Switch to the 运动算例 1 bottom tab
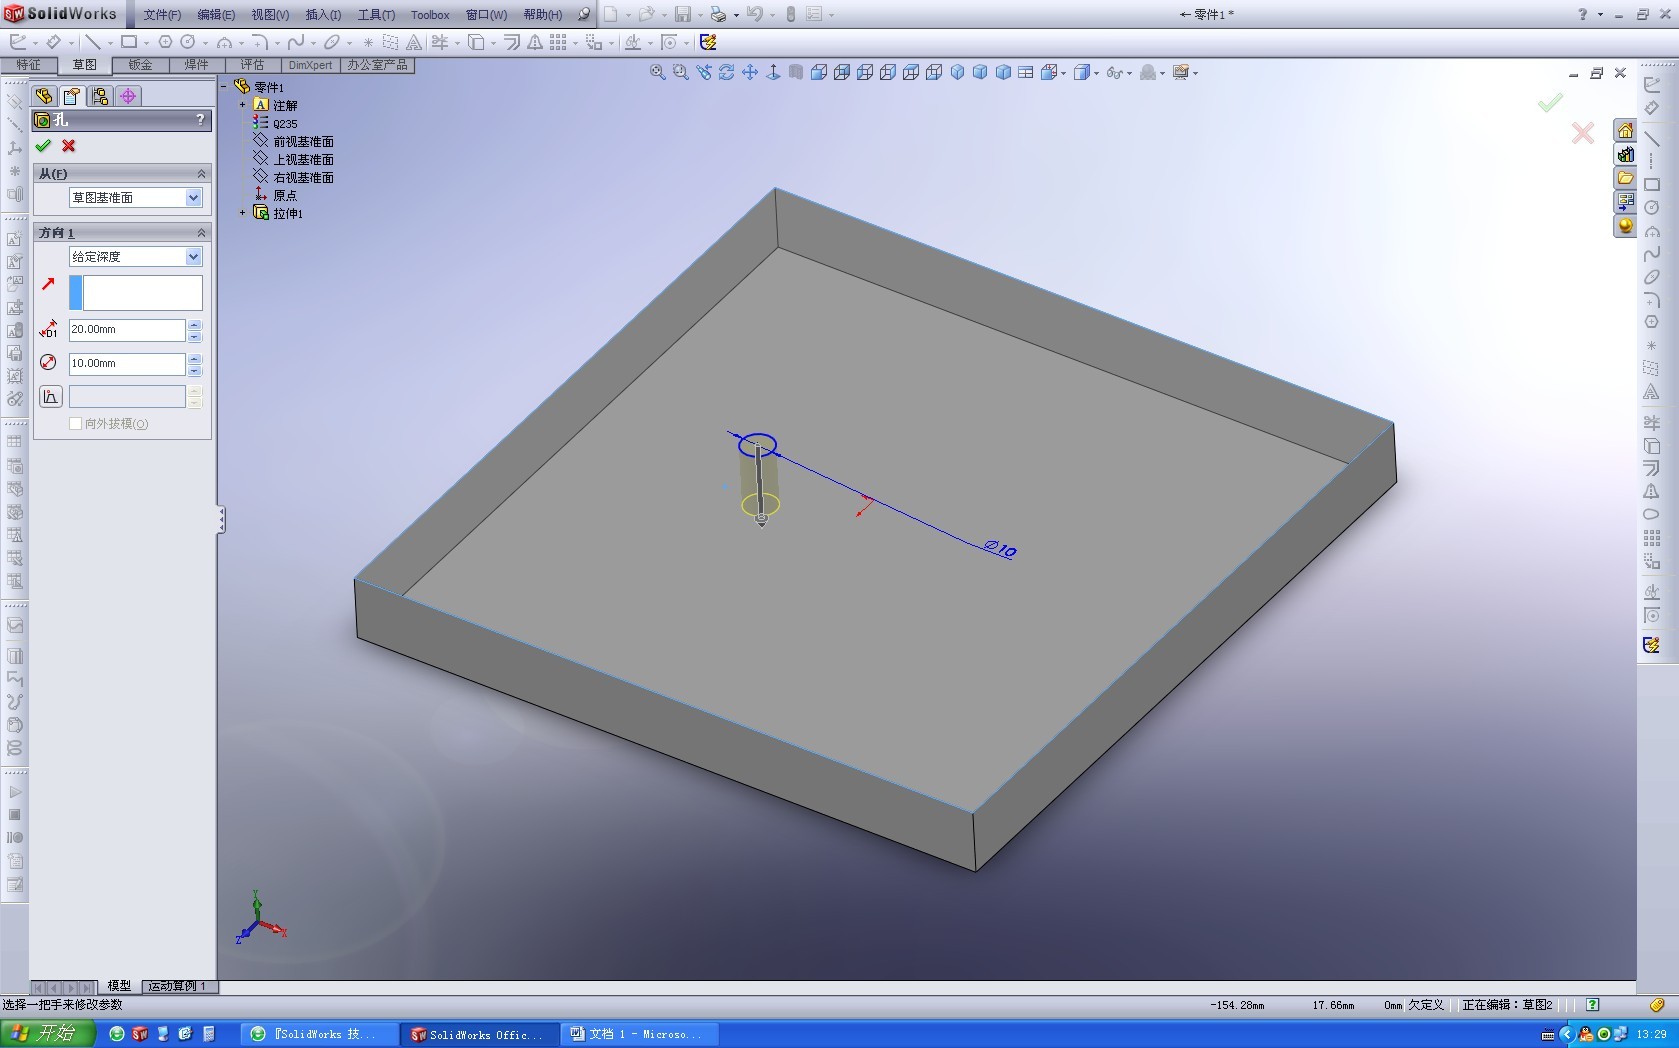 click(178, 986)
